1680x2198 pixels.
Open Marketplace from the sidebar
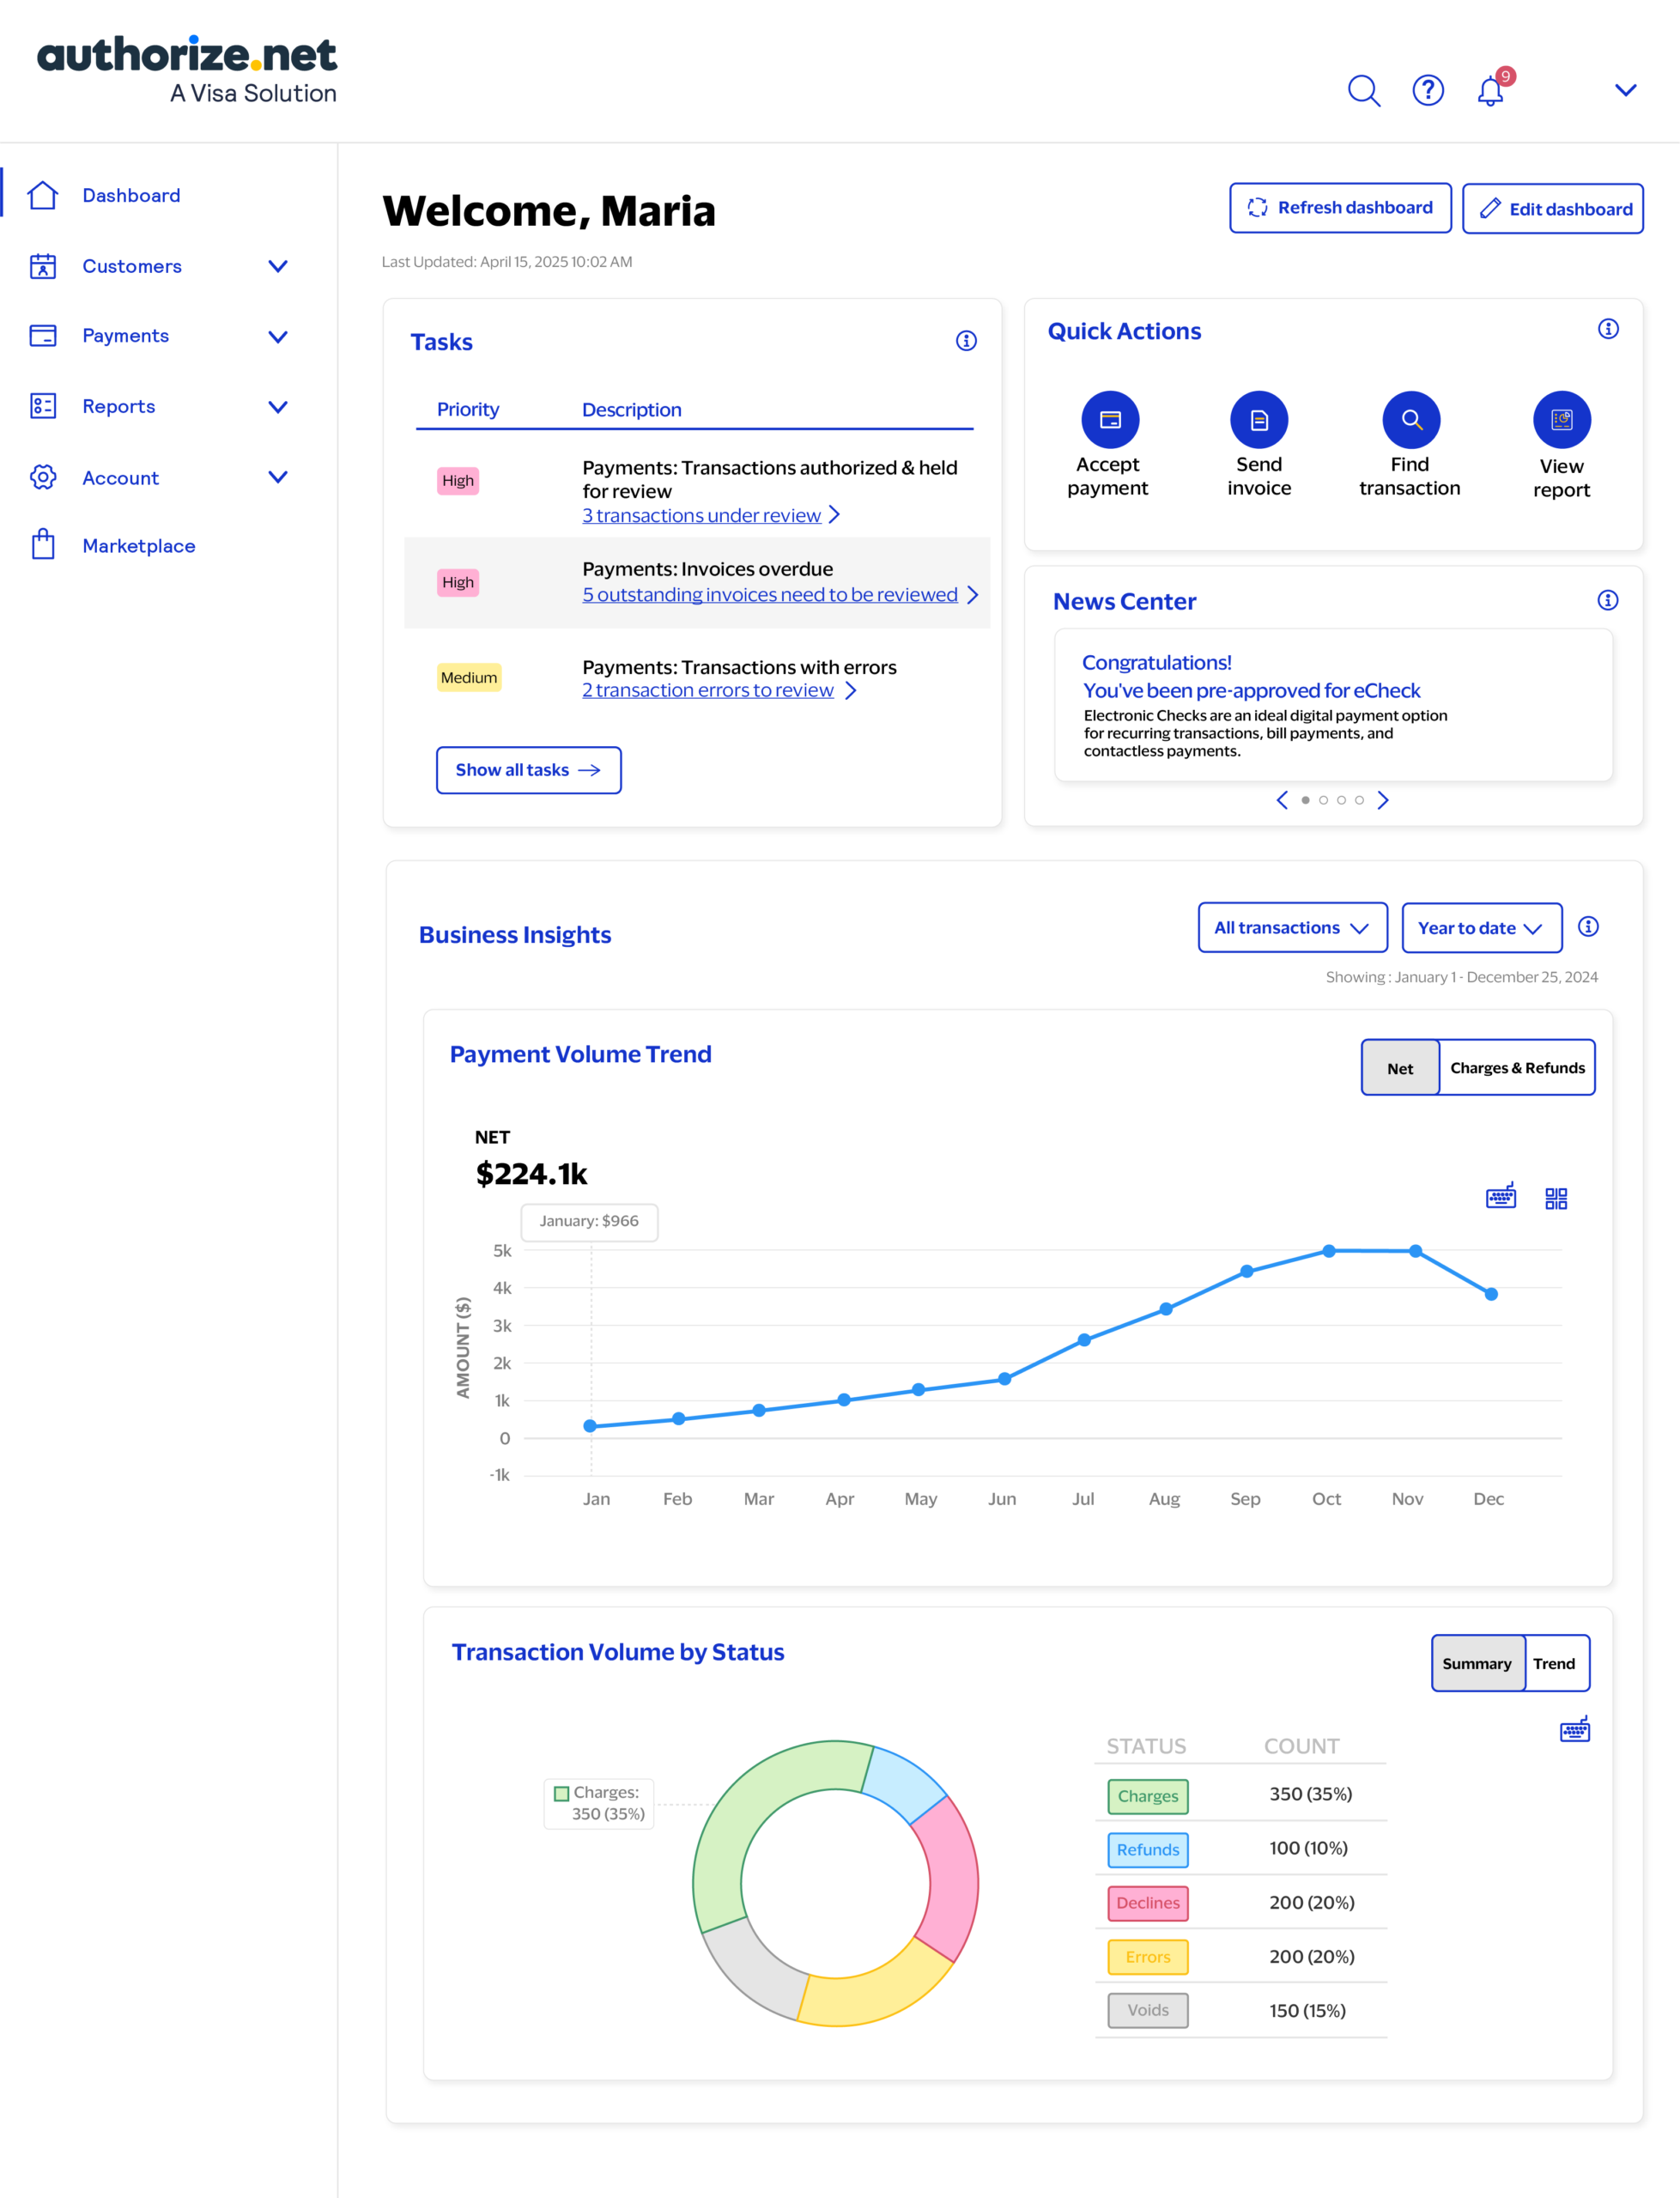pos(138,546)
